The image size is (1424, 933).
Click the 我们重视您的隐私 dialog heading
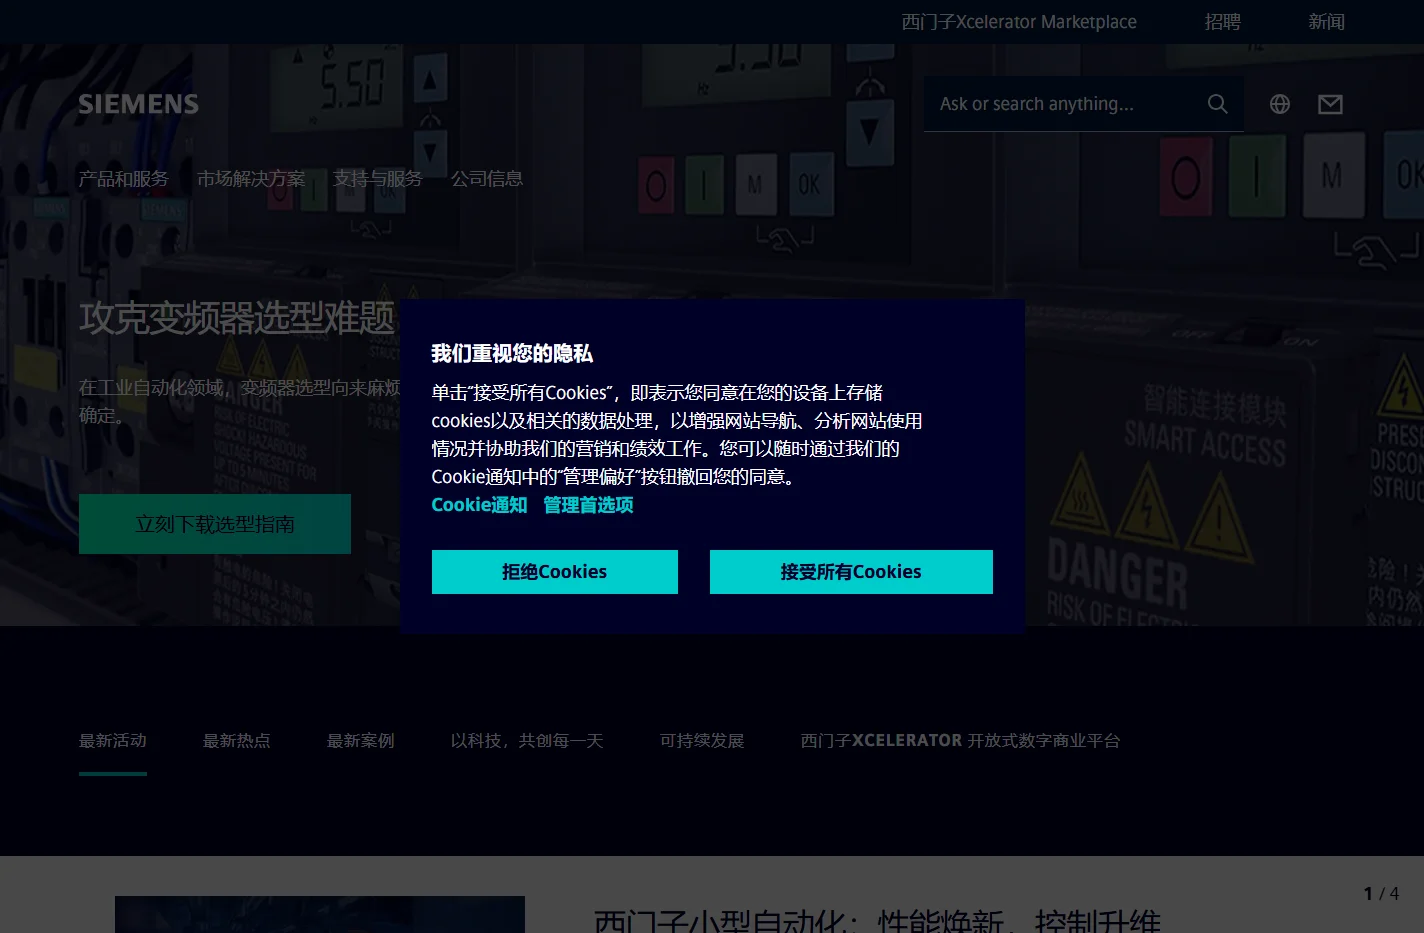click(512, 353)
